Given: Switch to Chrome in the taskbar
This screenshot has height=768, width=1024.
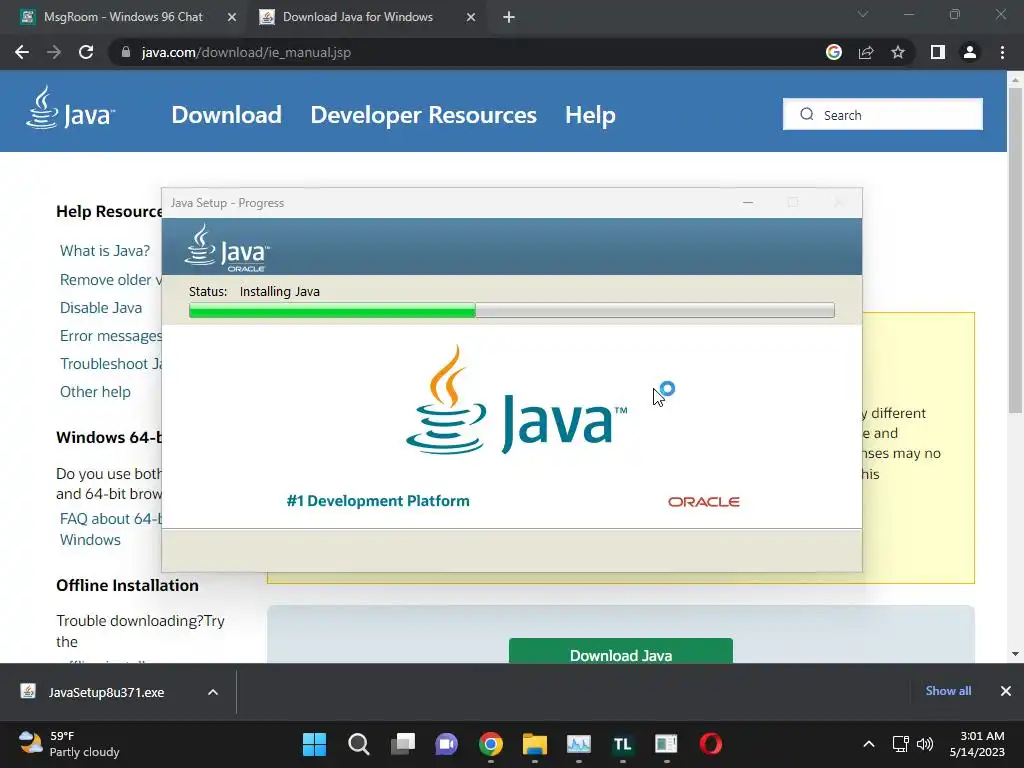Looking at the screenshot, I should coord(490,744).
